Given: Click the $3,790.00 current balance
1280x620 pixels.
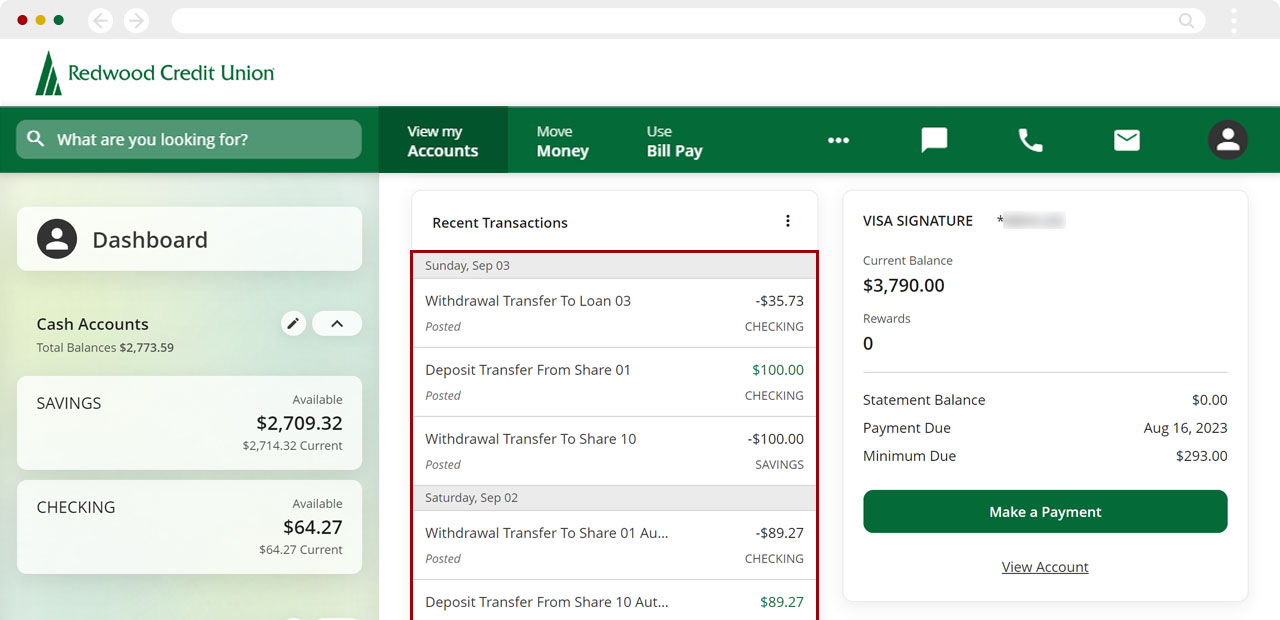Looking at the screenshot, I should (x=904, y=286).
